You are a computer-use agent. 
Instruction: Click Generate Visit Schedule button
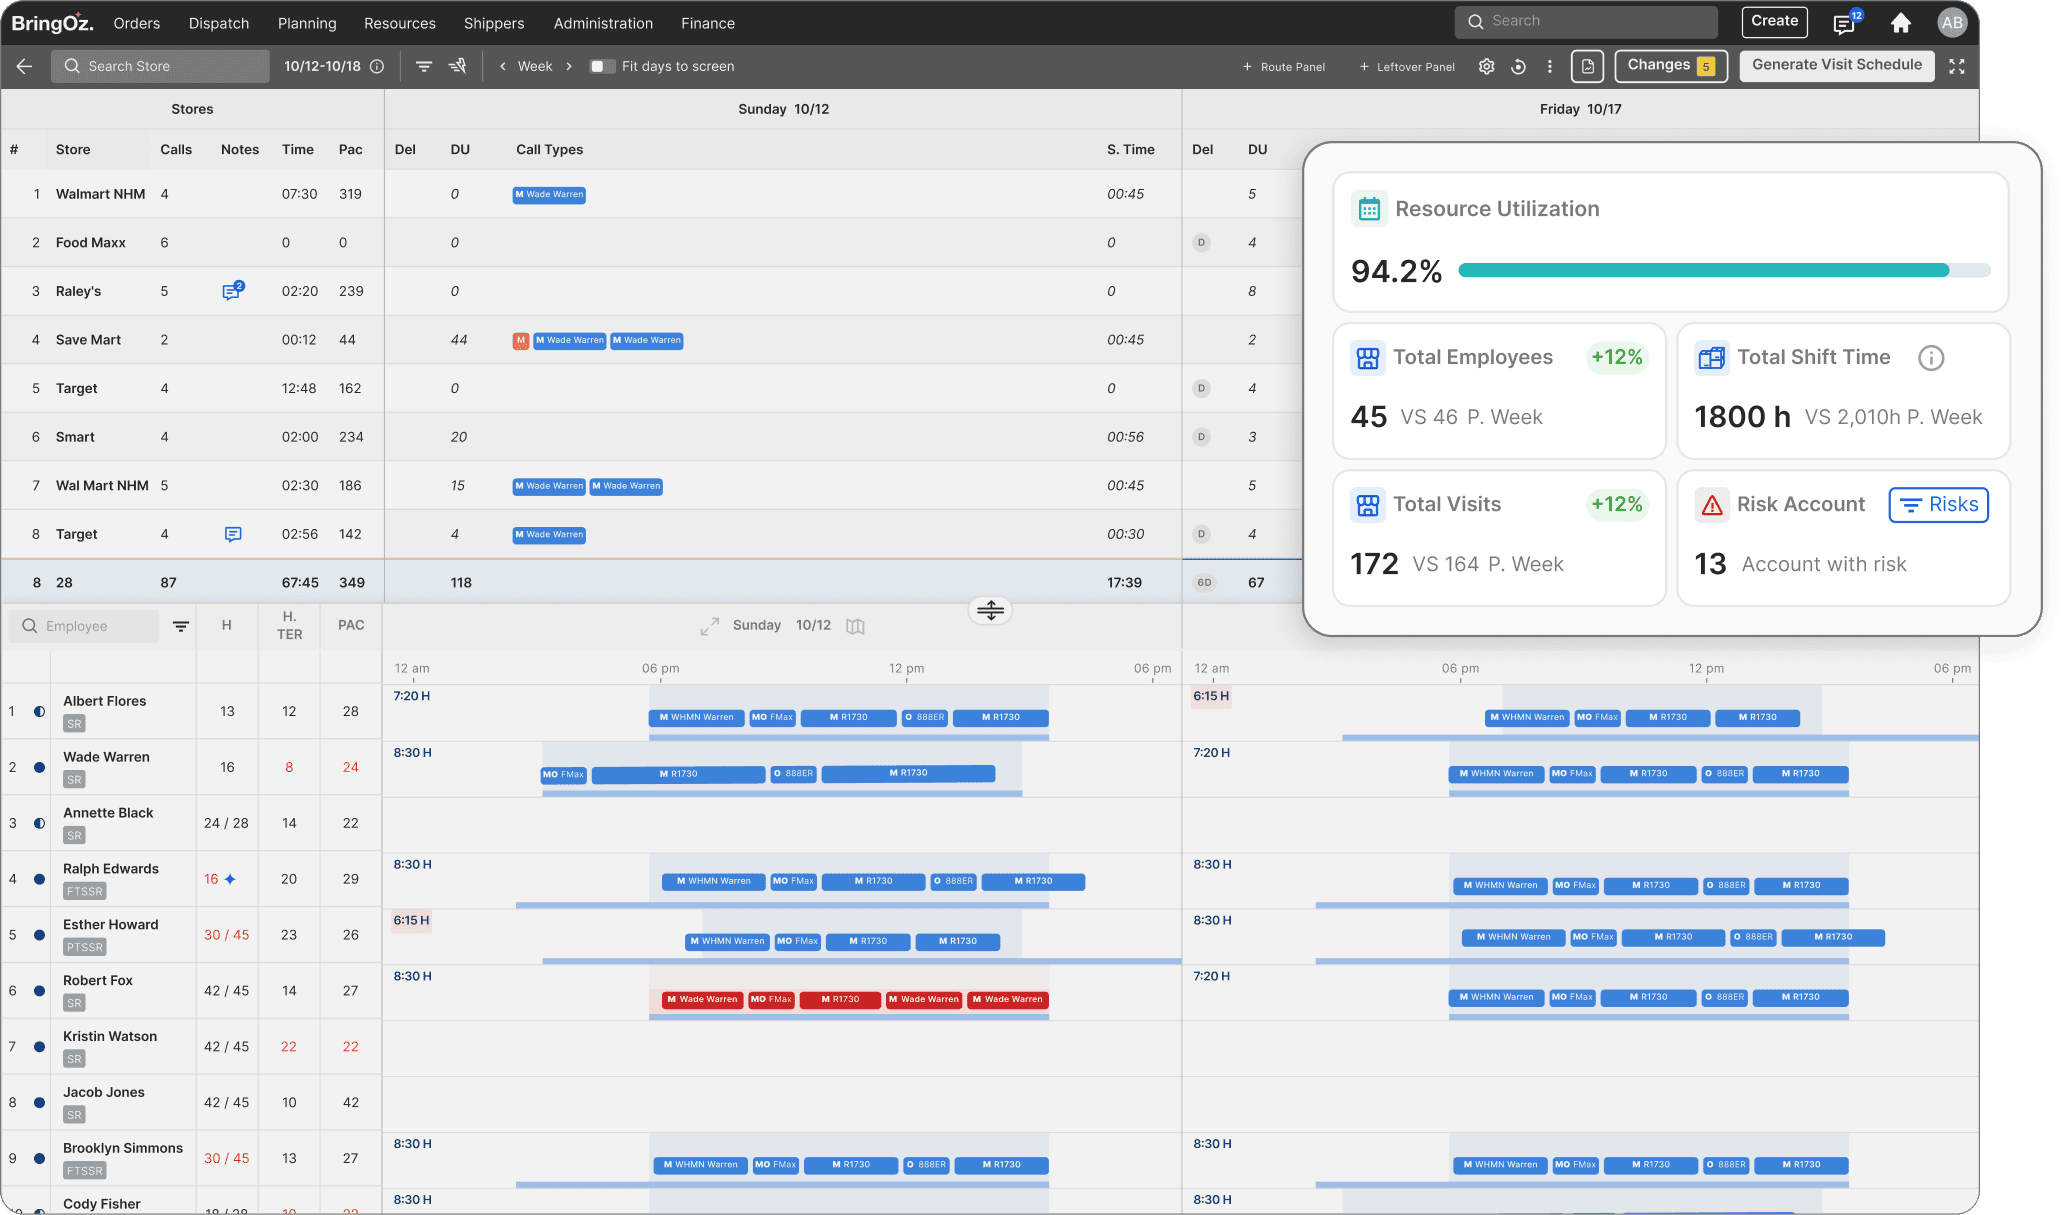pyautogui.click(x=1837, y=65)
